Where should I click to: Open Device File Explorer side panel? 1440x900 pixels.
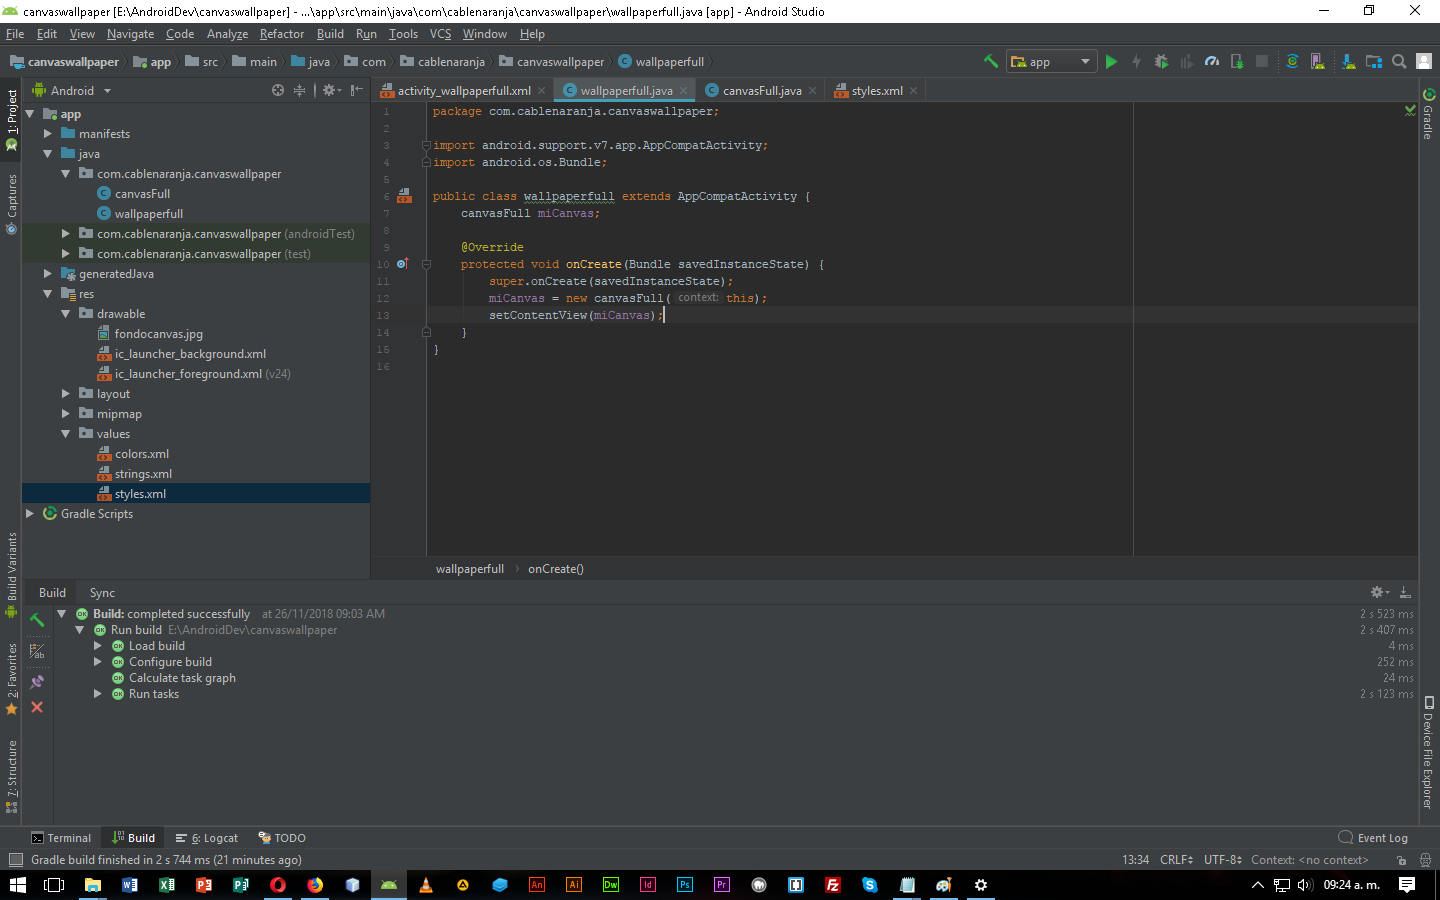pos(1428,752)
